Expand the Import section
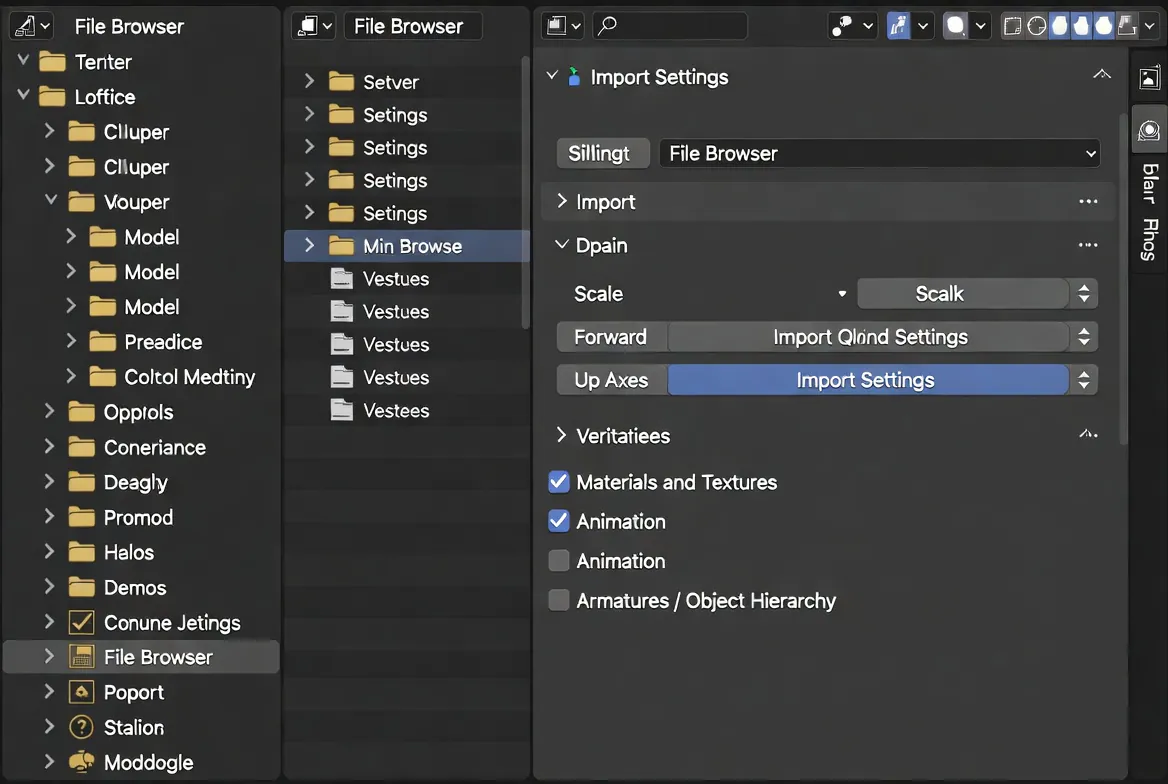Viewport: 1168px width, 784px height. [562, 200]
